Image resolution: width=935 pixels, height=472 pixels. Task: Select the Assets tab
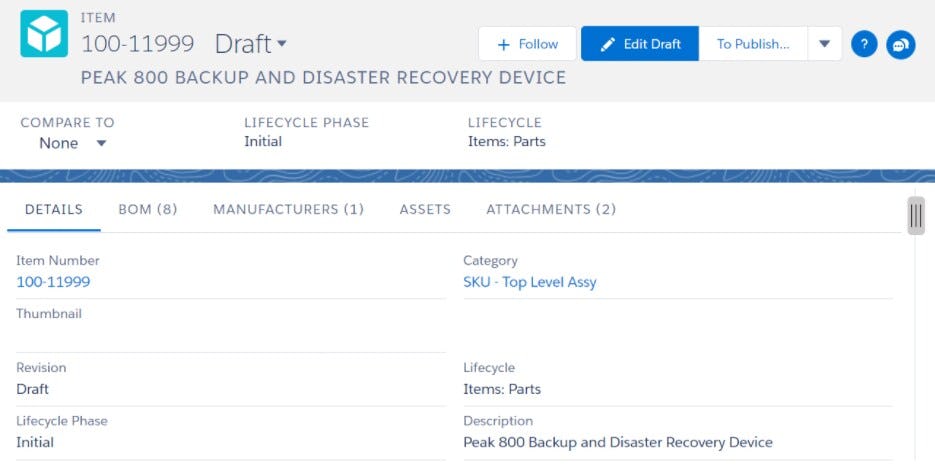[x=425, y=210]
